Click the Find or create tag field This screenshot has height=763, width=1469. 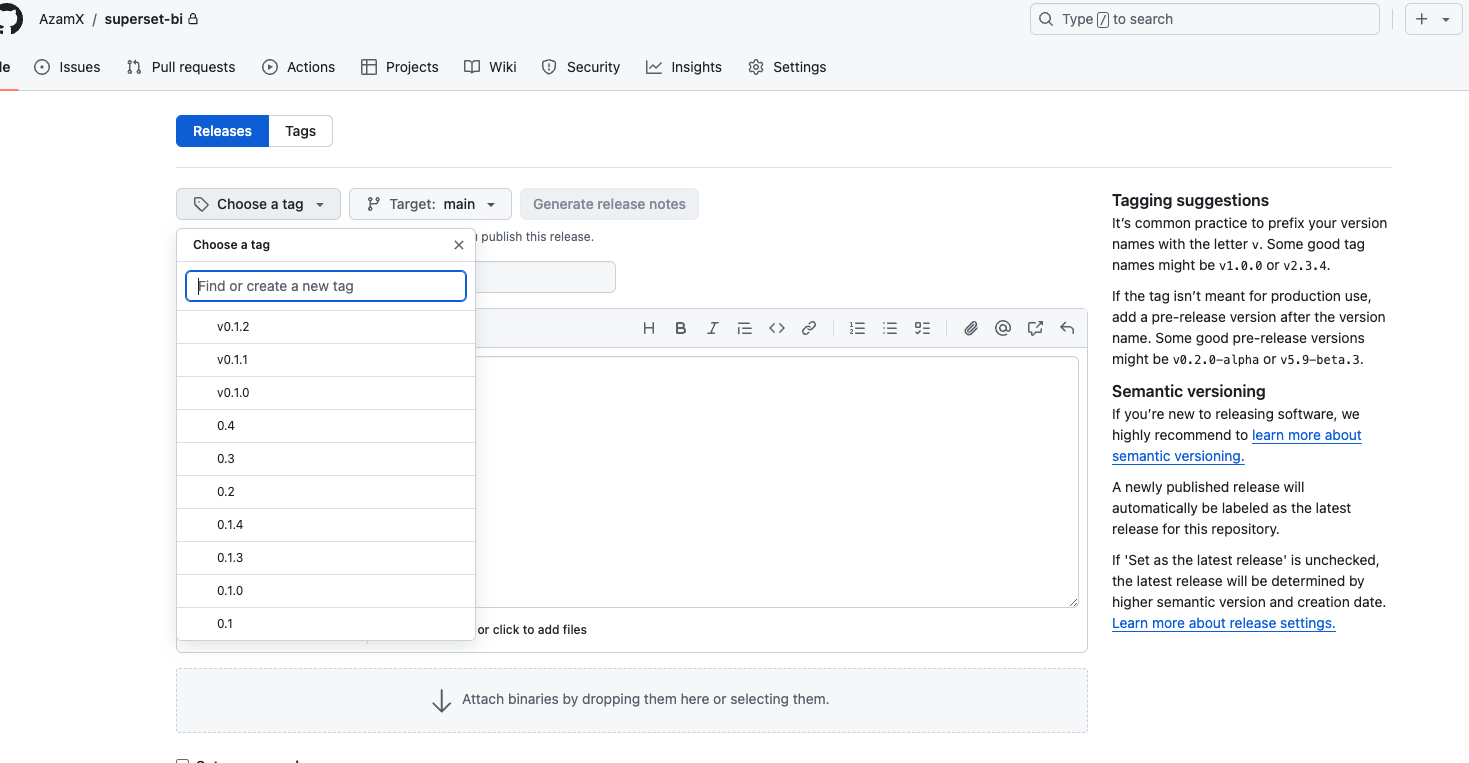click(x=326, y=286)
